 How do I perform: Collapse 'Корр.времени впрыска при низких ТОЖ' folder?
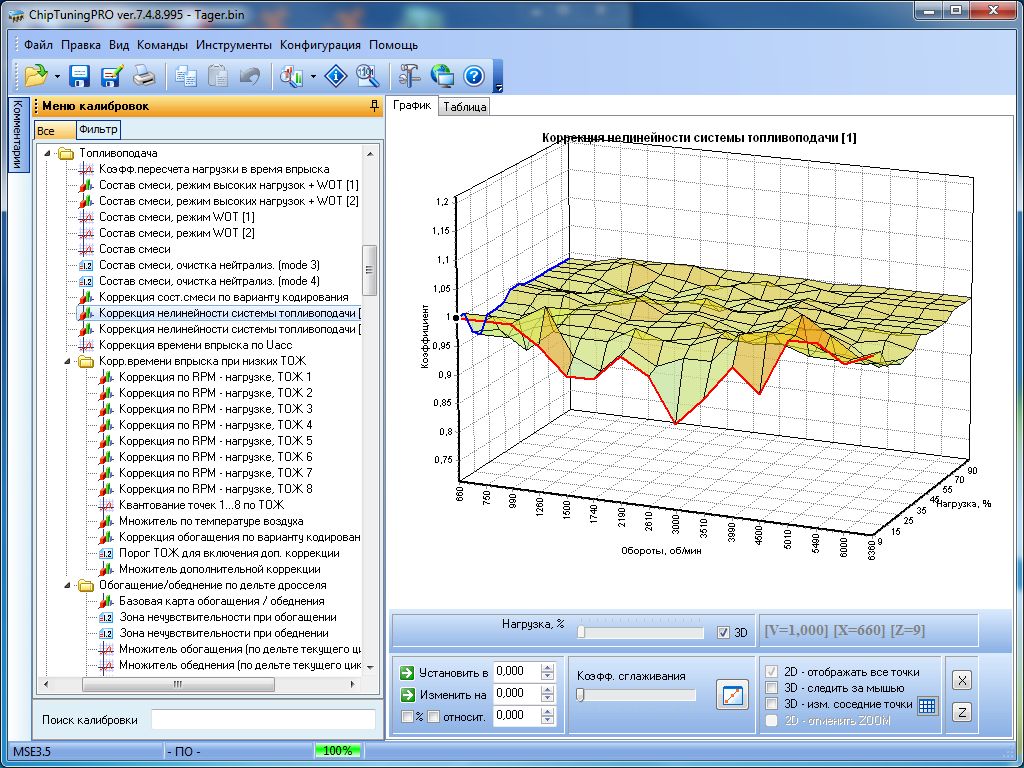67,361
